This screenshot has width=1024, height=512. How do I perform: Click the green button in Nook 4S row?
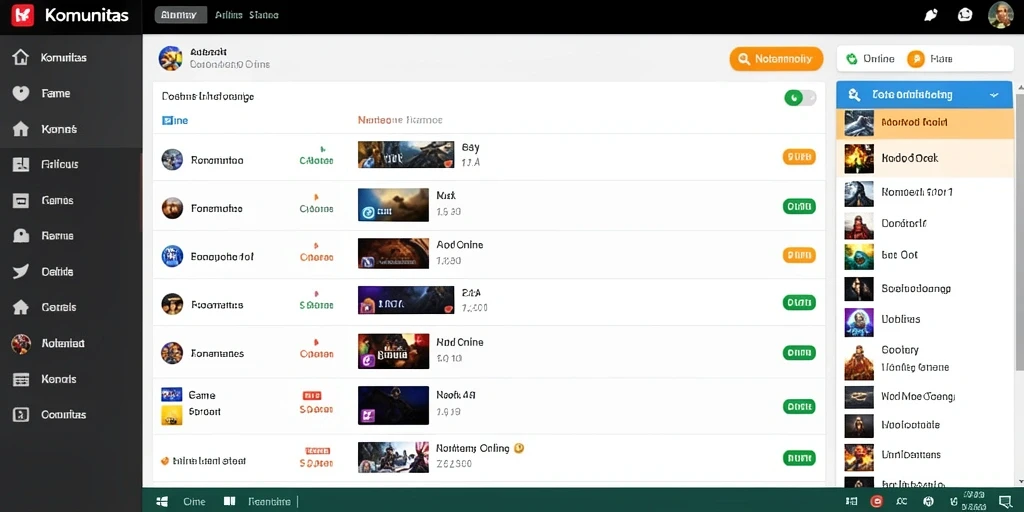click(799, 406)
